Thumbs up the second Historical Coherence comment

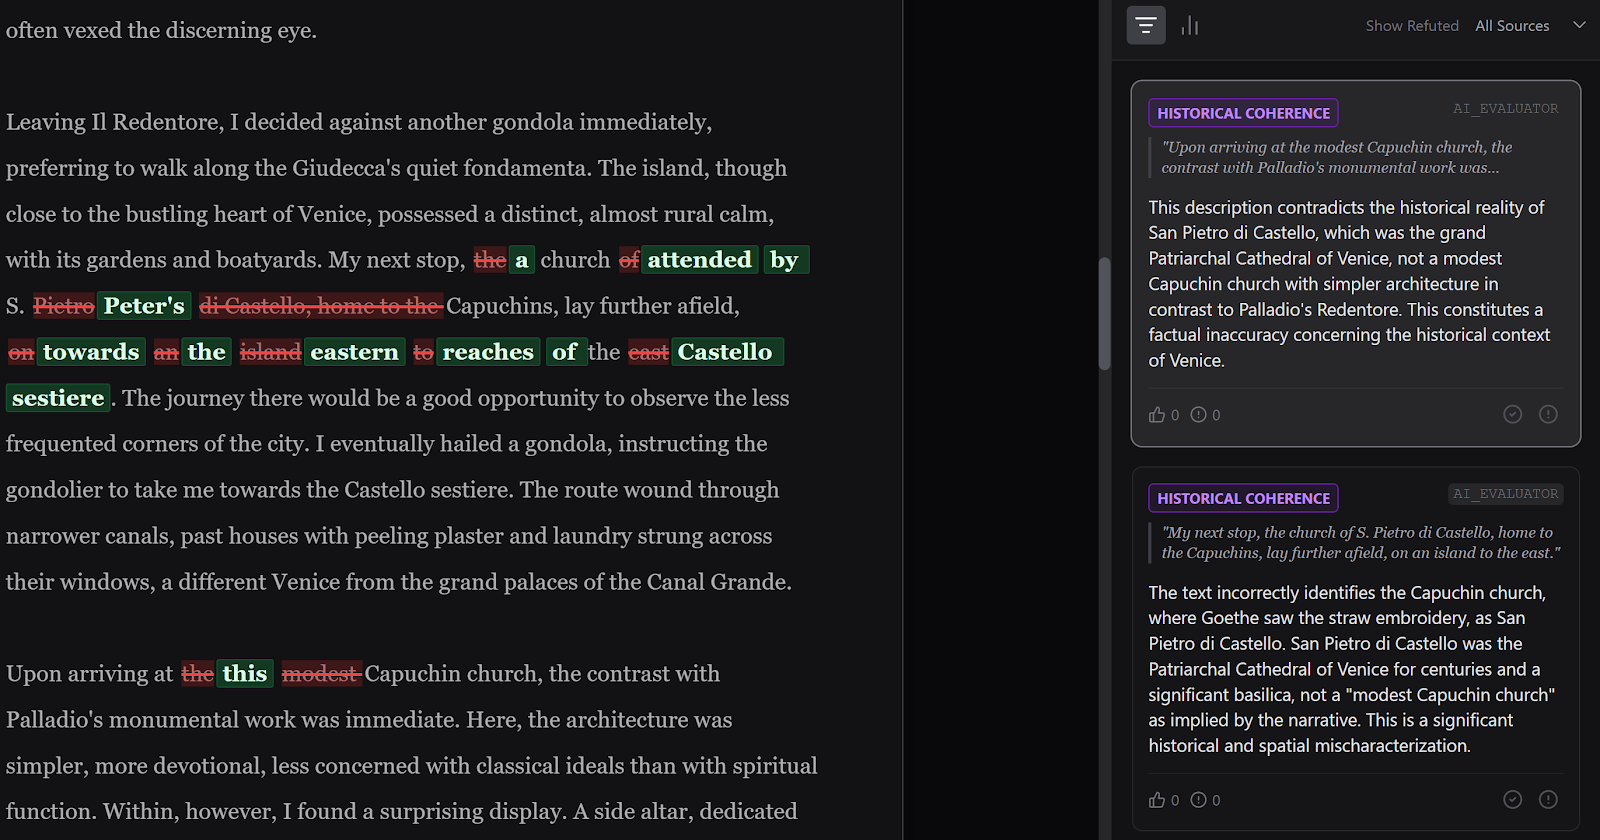[x=1157, y=800]
